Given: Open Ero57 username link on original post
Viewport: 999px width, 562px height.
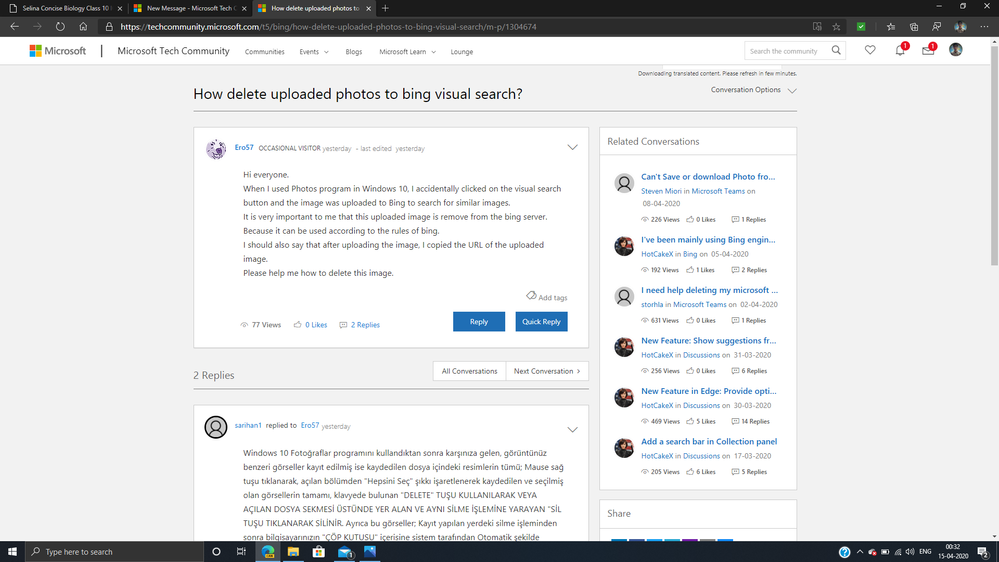Looking at the screenshot, I should [244, 147].
